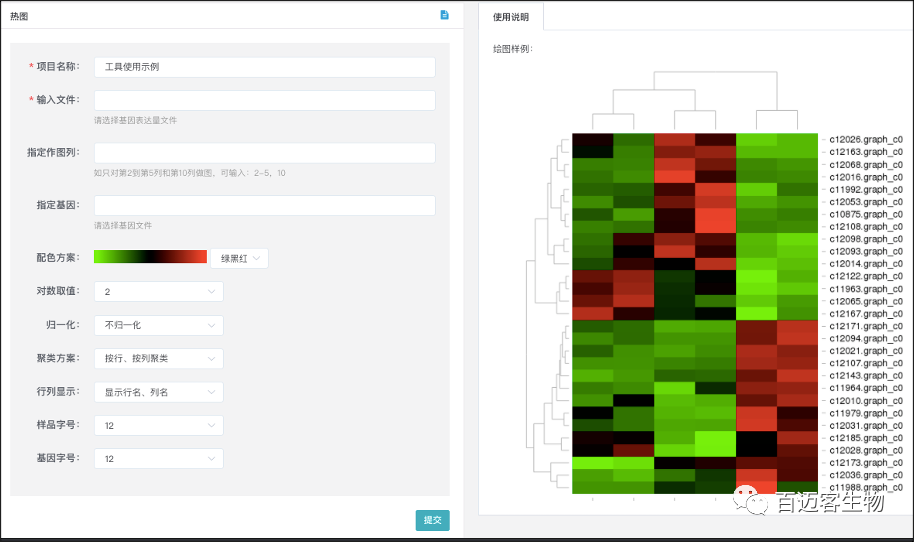Open the 绿黑红 color scheme dropdown

coord(239,258)
